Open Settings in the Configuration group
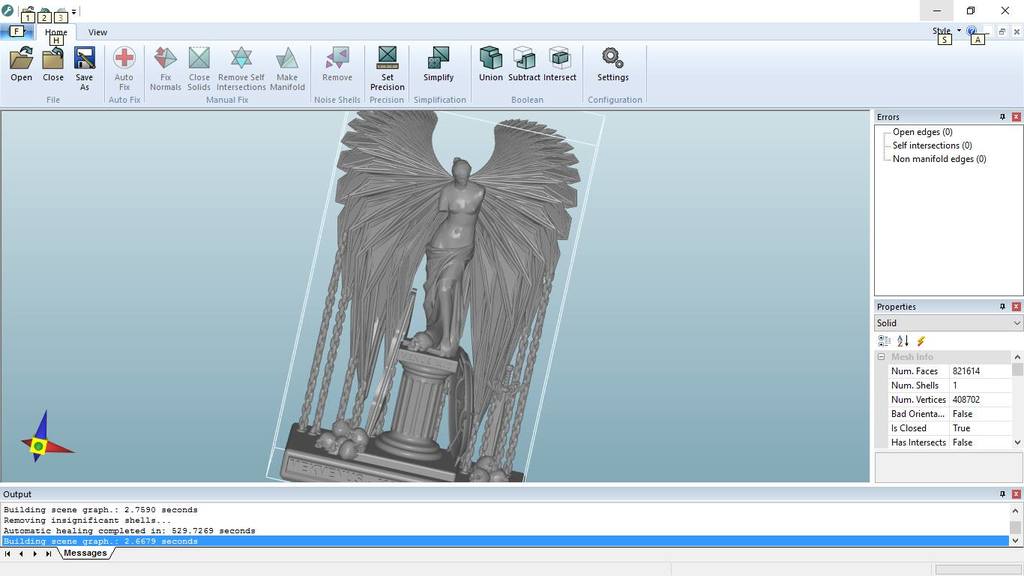1024x576 pixels. click(613, 63)
